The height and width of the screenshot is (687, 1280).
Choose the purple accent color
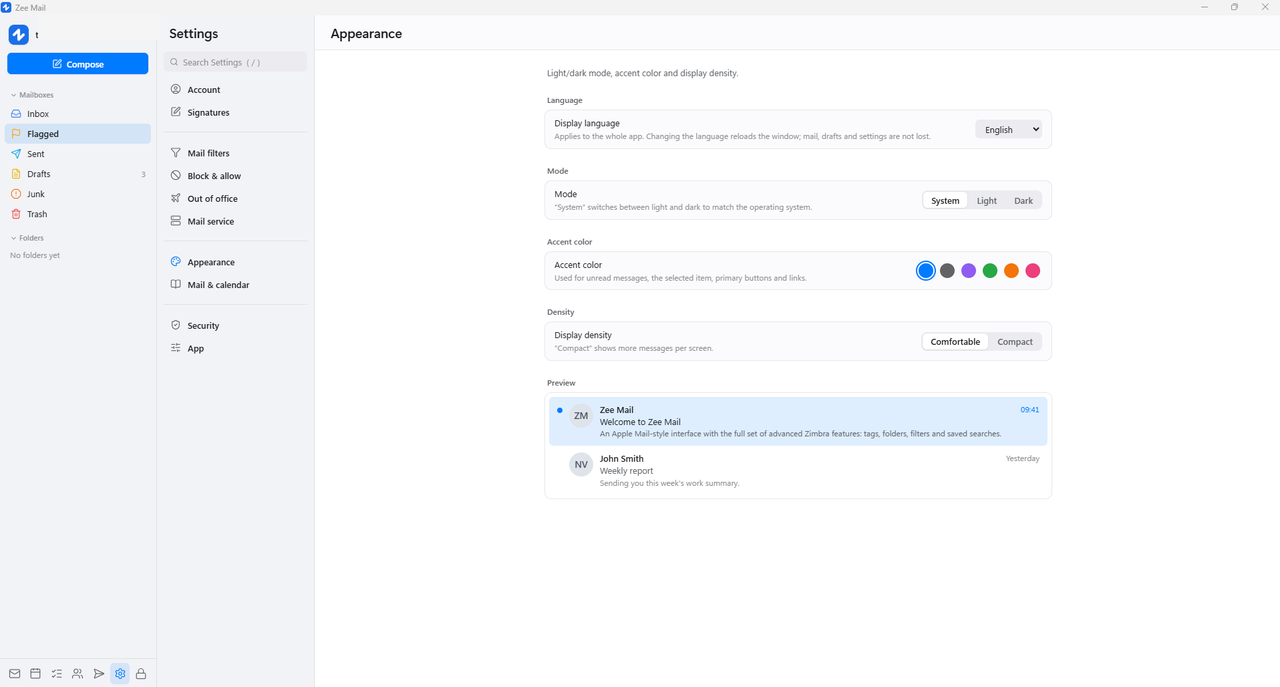968,271
